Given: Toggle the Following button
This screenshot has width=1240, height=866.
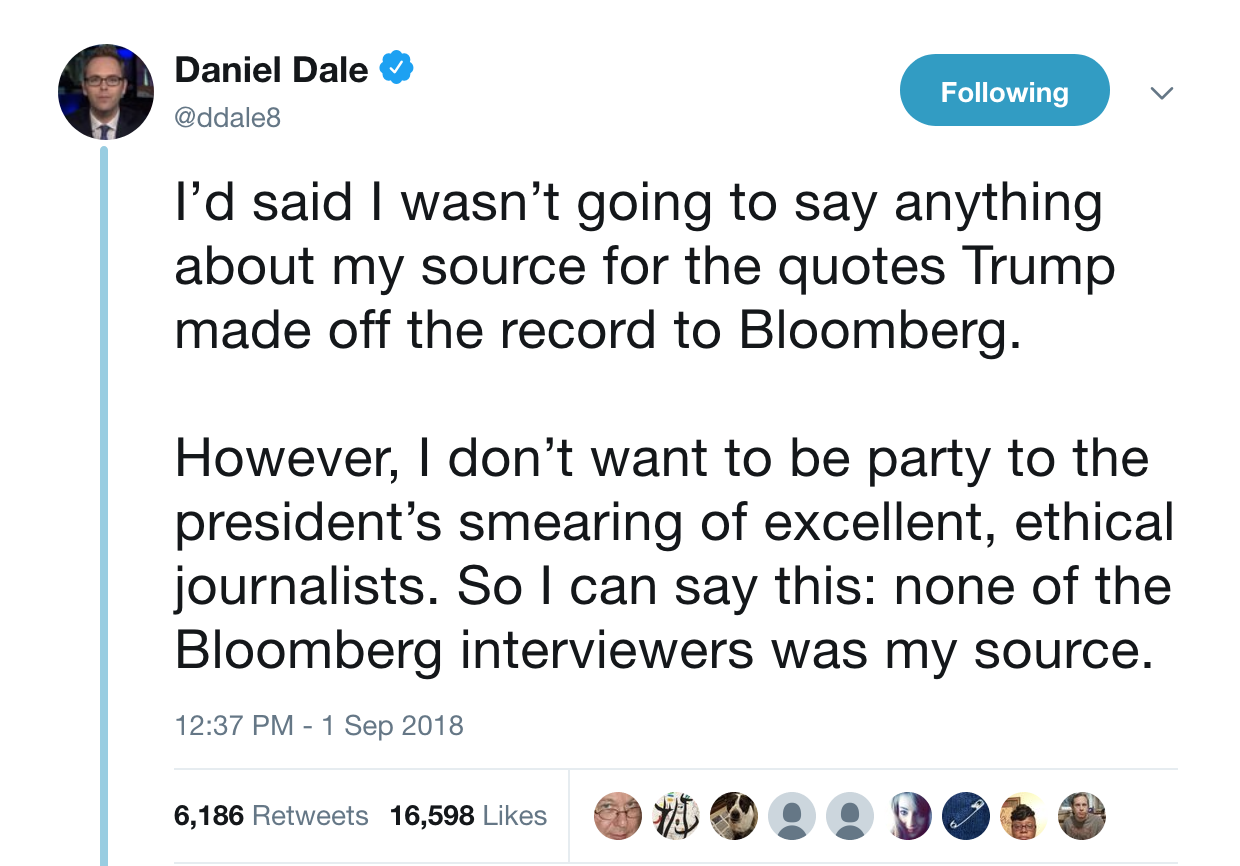Looking at the screenshot, I should click(1004, 92).
